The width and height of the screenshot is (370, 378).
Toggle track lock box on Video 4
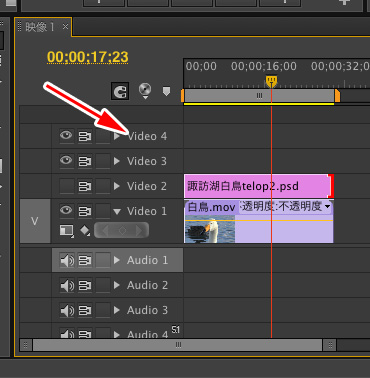(103, 136)
